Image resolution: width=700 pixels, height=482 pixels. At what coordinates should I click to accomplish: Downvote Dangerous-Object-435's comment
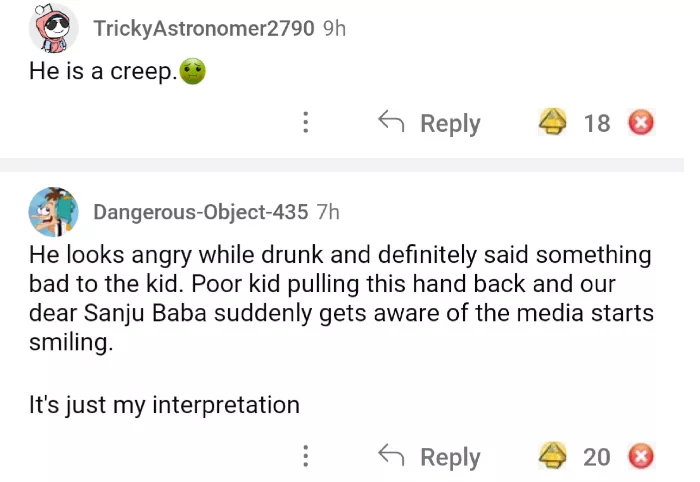(x=641, y=457)
